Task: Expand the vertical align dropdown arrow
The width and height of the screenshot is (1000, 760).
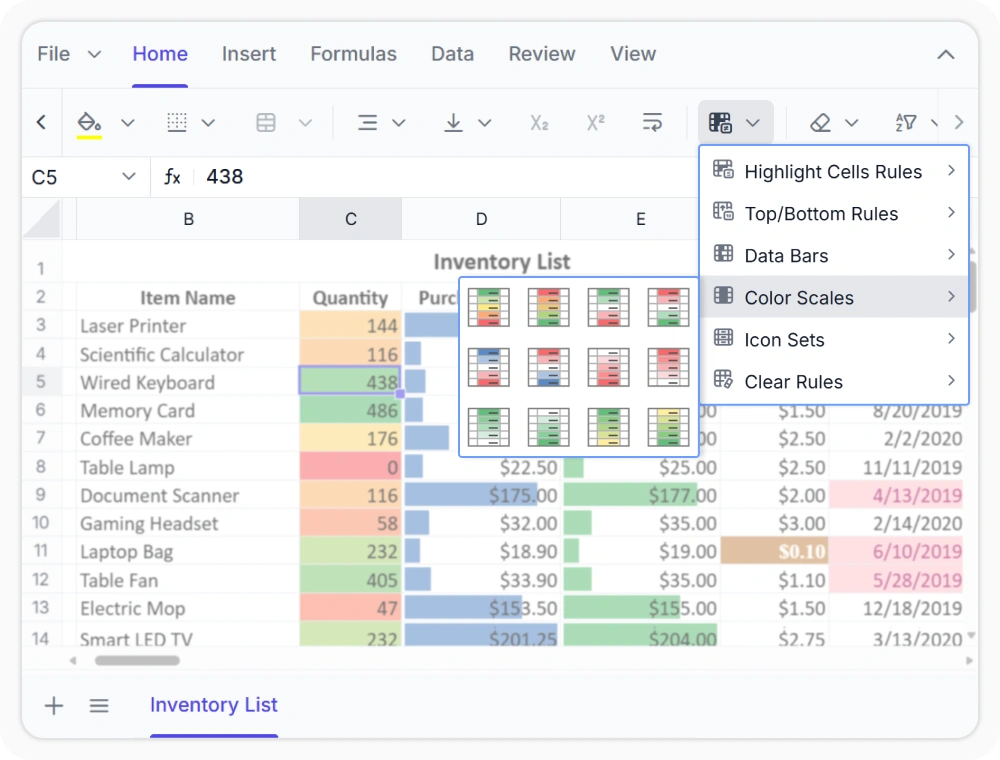Action: coord(485,122)
